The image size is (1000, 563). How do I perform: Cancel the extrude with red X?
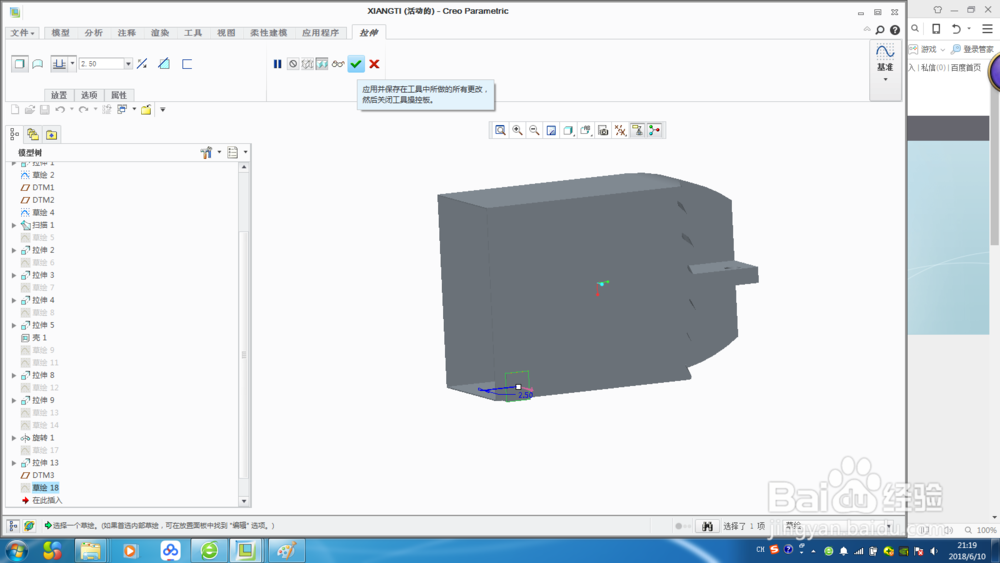click(x=374, y=64)
